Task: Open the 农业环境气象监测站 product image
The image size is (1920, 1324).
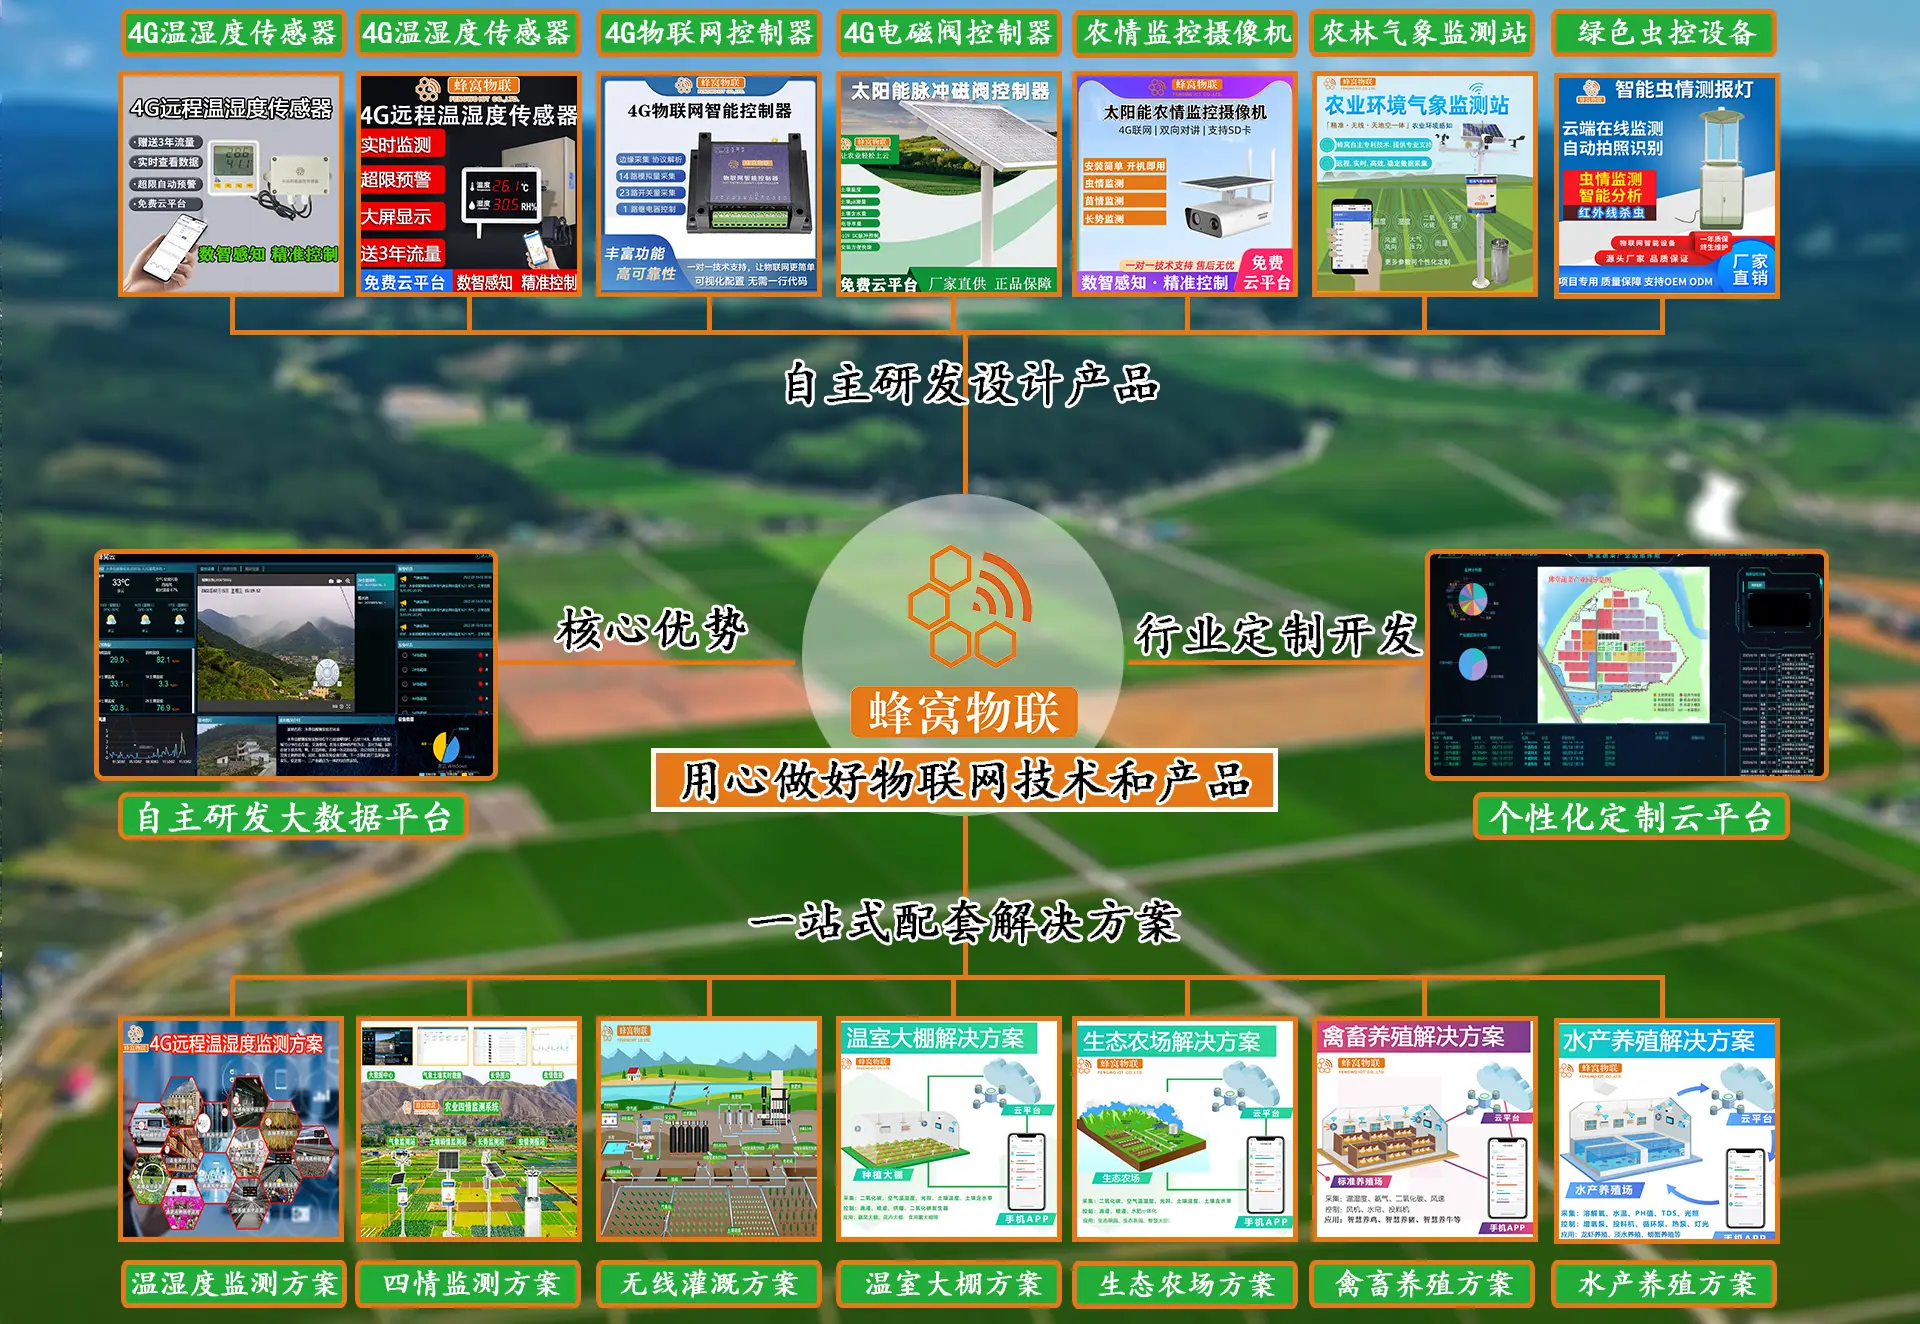Action: [x=1425, y=184]
